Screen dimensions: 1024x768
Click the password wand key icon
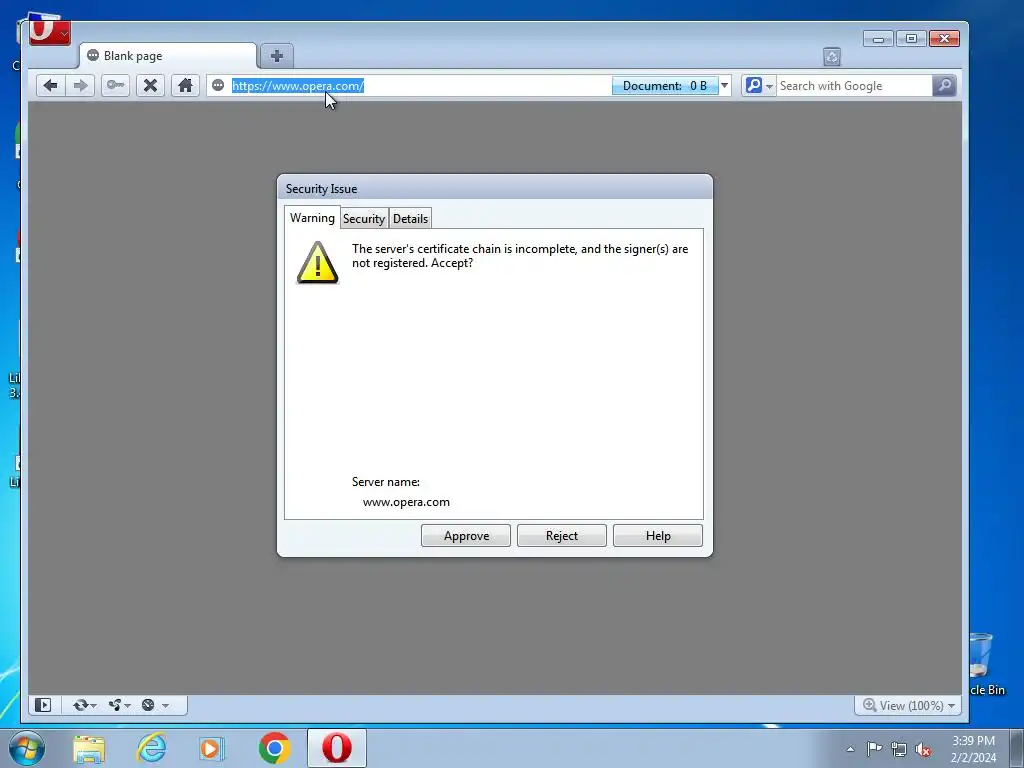116,86
